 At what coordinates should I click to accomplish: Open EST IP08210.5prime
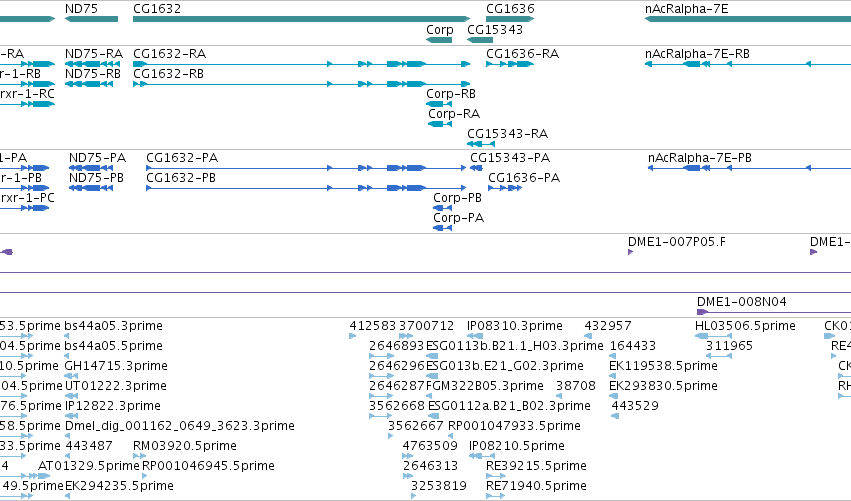point(517,446)
